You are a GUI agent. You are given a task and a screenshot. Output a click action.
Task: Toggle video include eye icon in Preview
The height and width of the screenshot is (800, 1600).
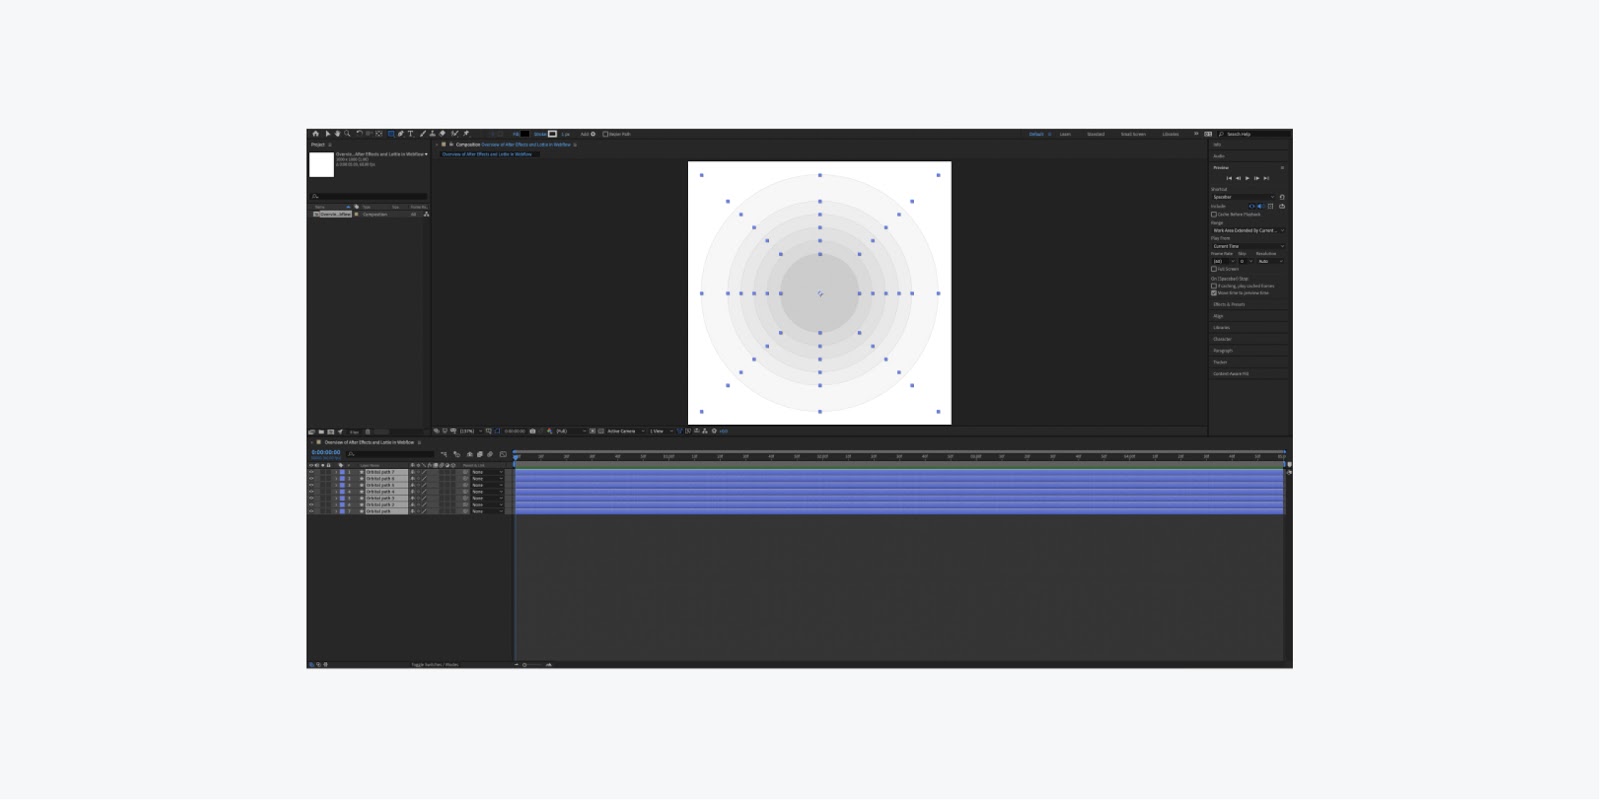[x=1252, y=206]
